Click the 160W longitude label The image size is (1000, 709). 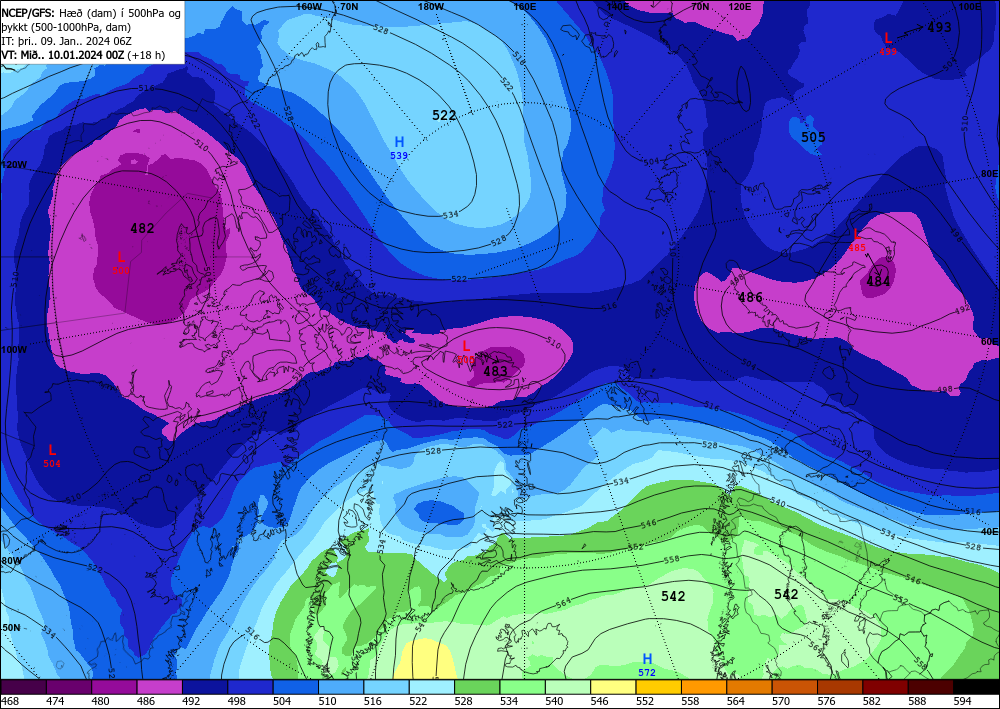click(x=309, y=6)
